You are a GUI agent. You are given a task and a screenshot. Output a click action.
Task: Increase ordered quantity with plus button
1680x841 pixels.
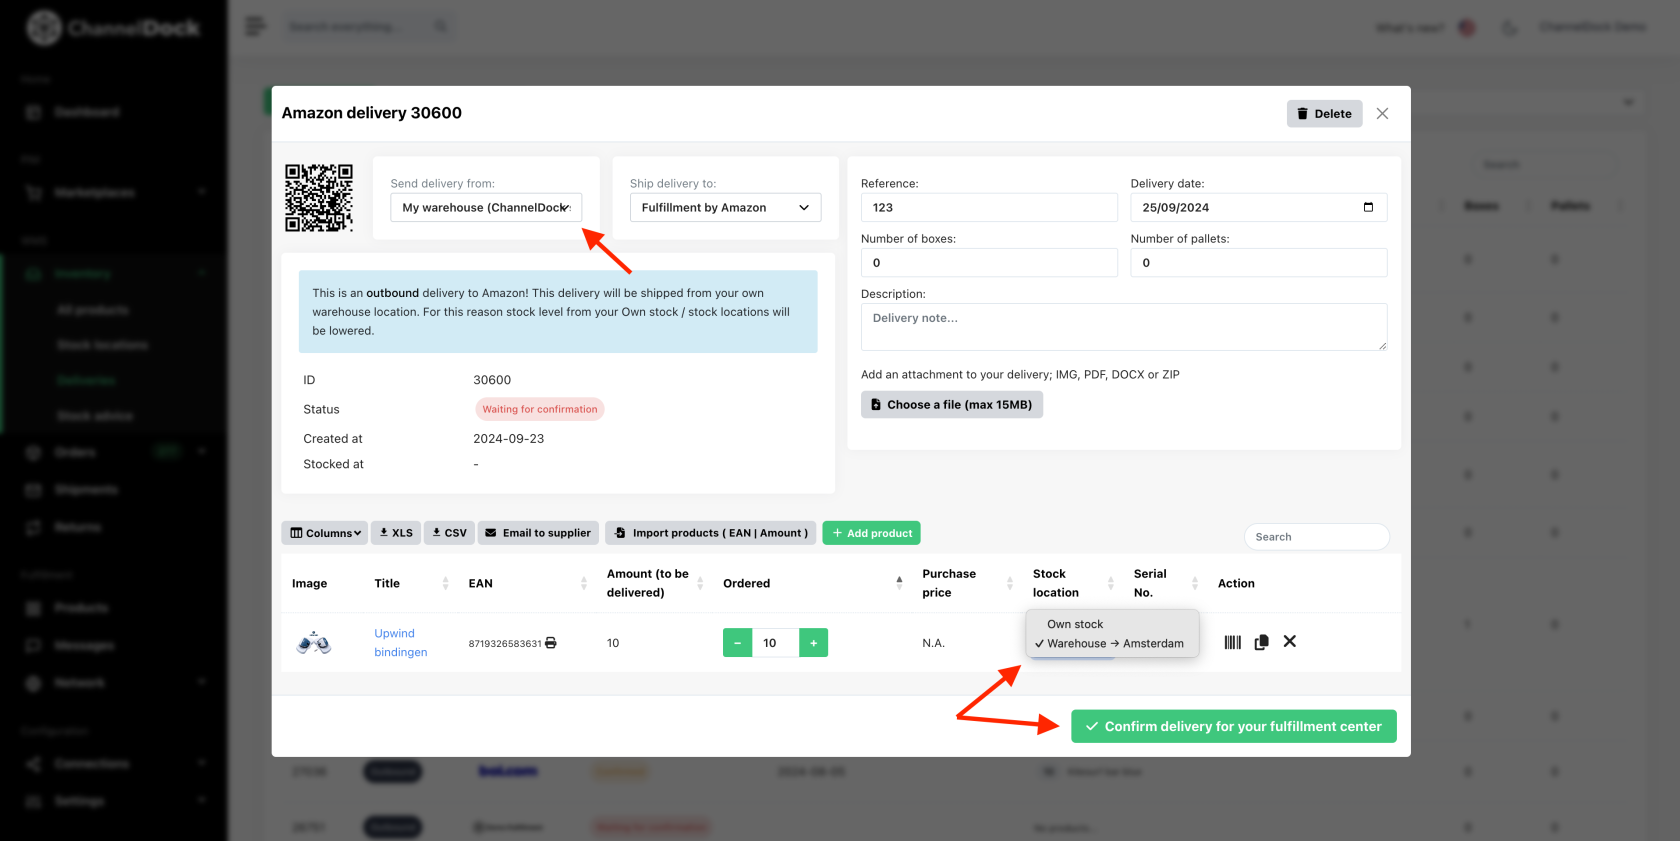pyautogui.click(x=813, y=642)
